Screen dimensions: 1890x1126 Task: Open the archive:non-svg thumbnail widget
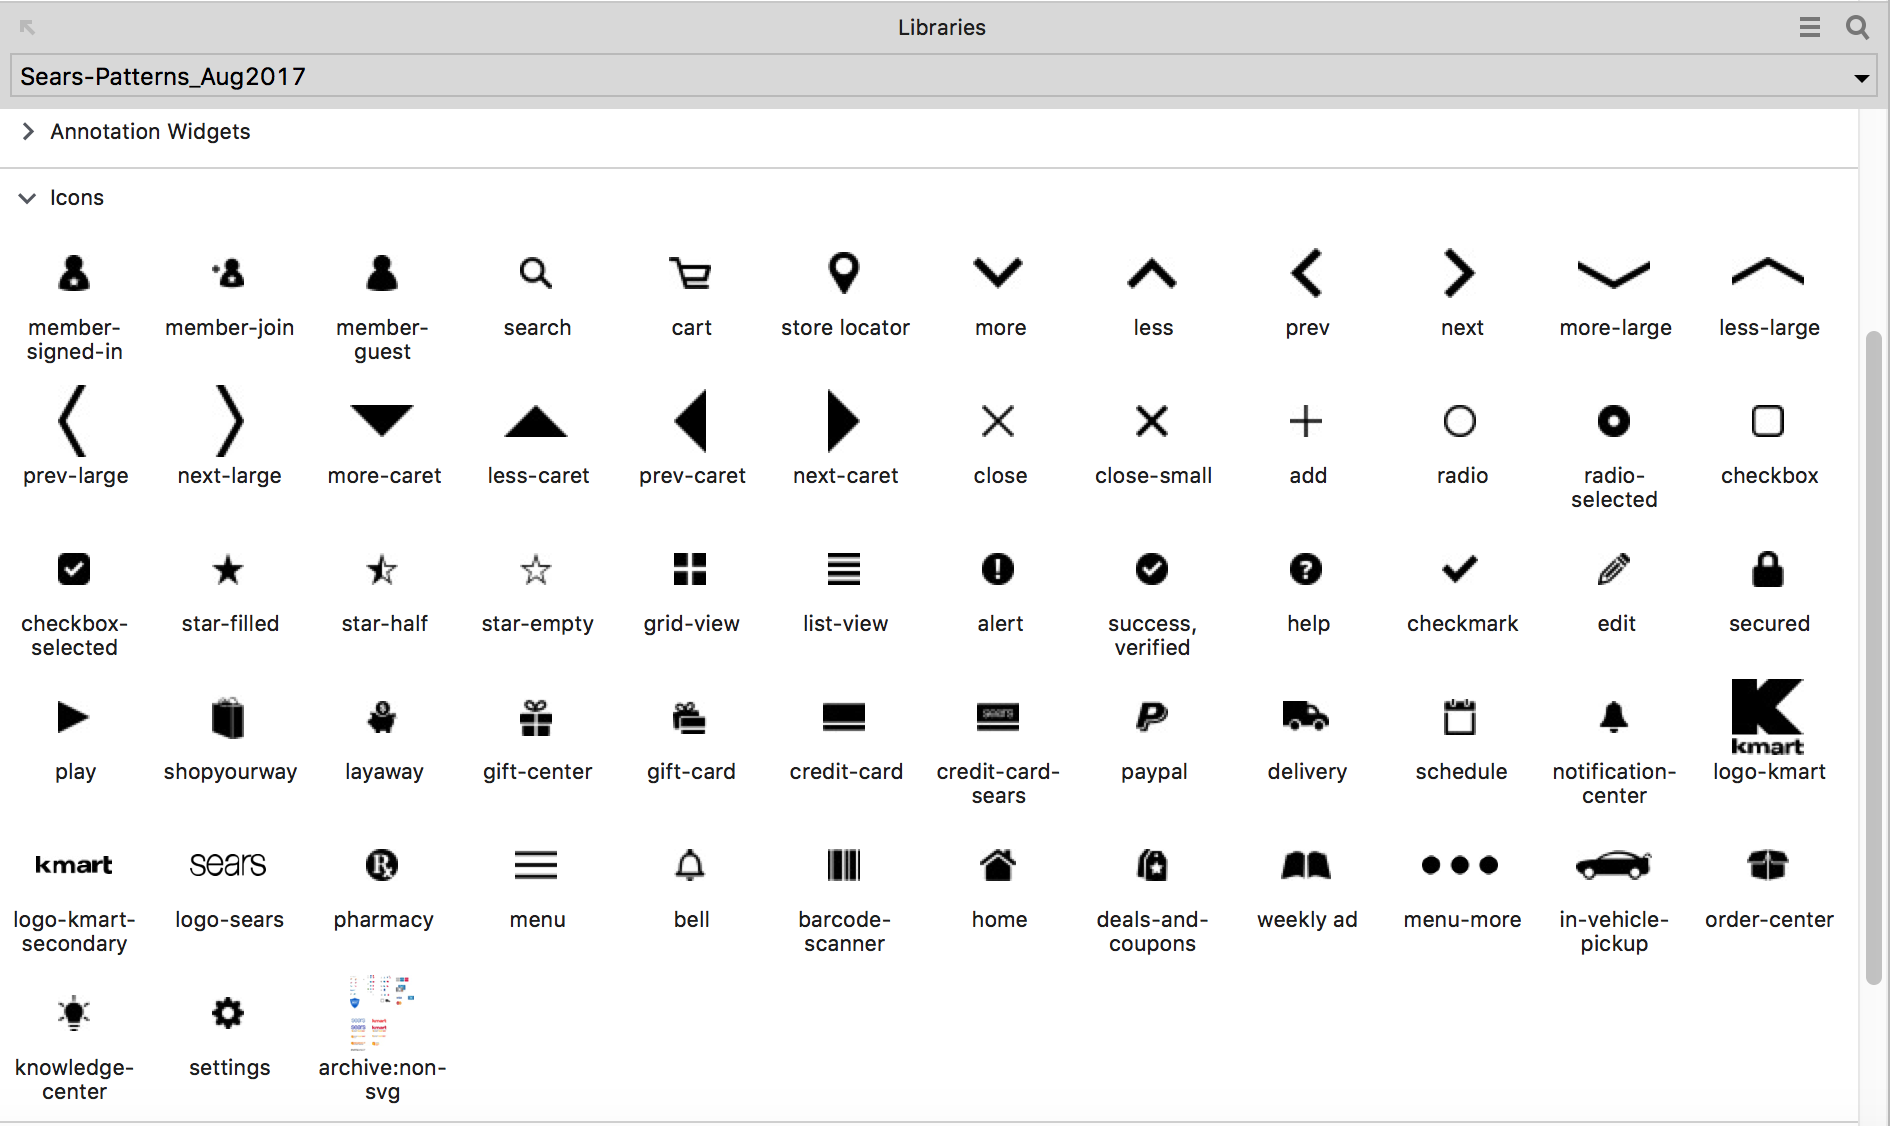tap(382, 1011)
